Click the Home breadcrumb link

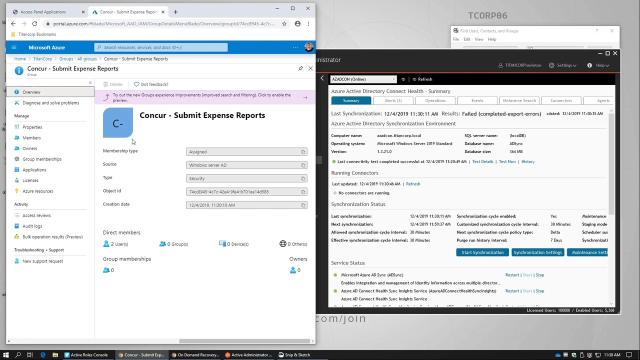coord(20,59)
